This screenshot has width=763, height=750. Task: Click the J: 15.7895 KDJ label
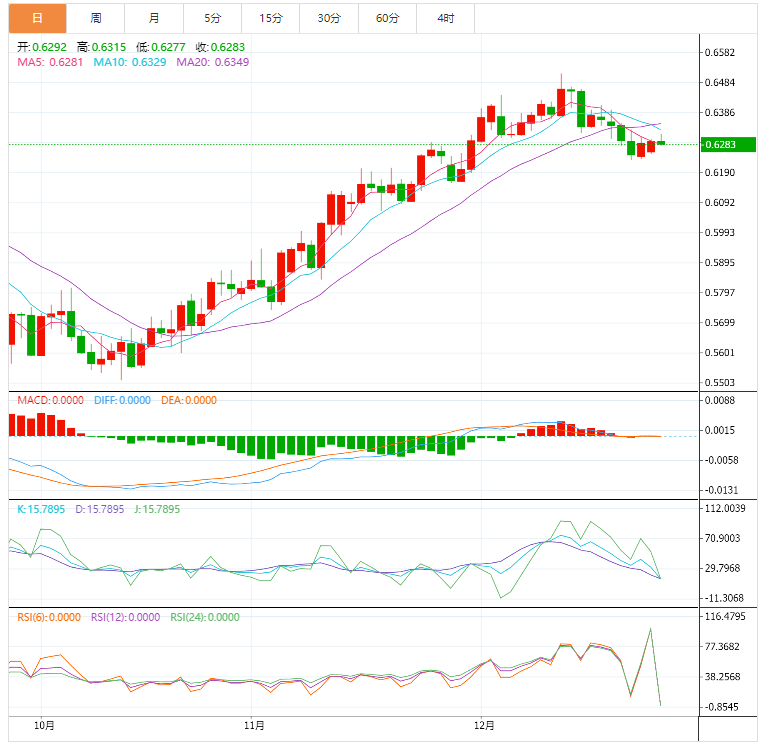point(157,509)
